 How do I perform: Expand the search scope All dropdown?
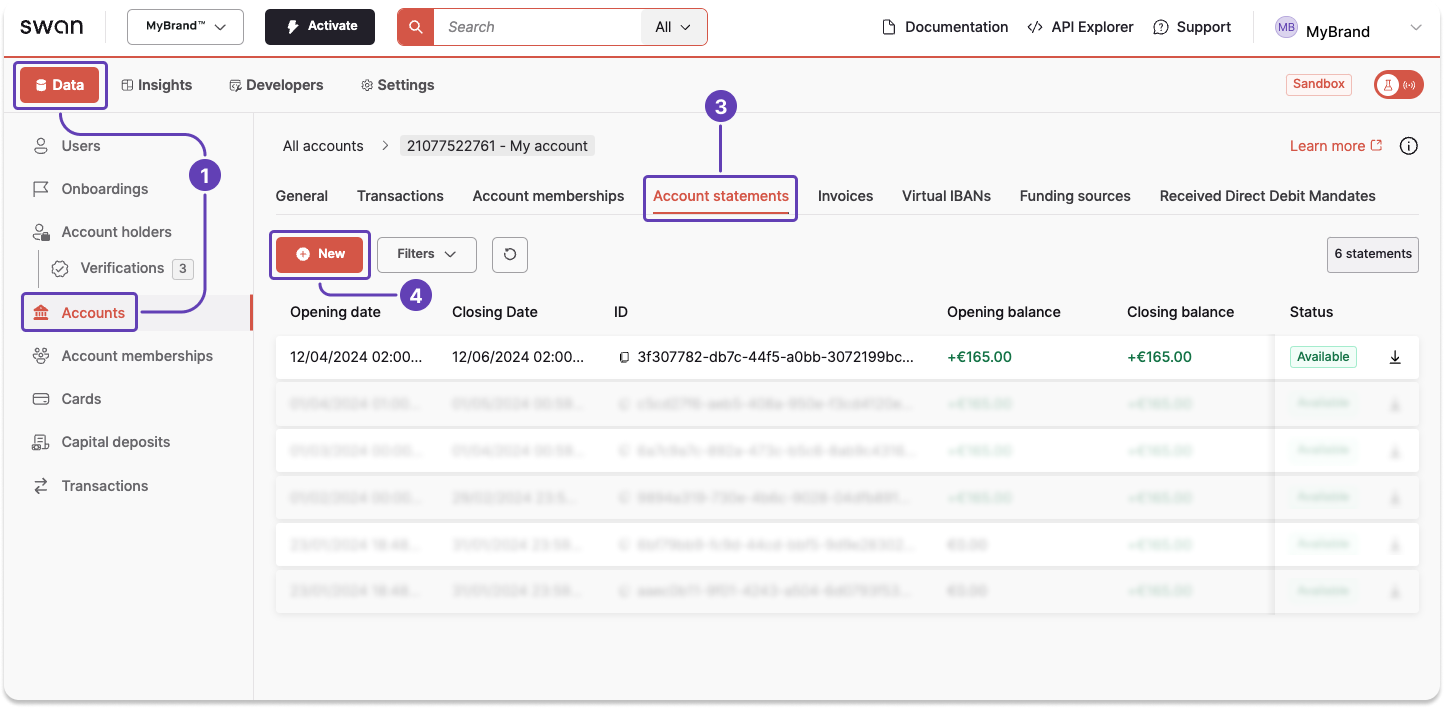coord(674,27)
